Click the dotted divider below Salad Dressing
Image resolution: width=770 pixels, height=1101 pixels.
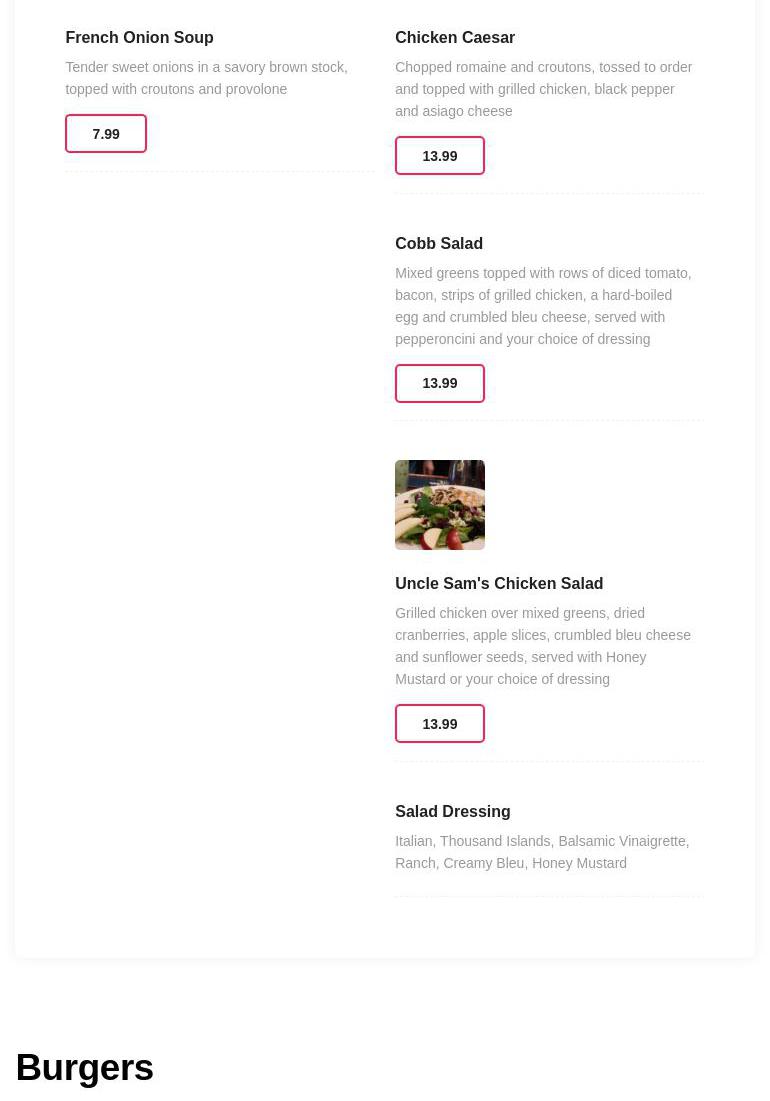549,897
